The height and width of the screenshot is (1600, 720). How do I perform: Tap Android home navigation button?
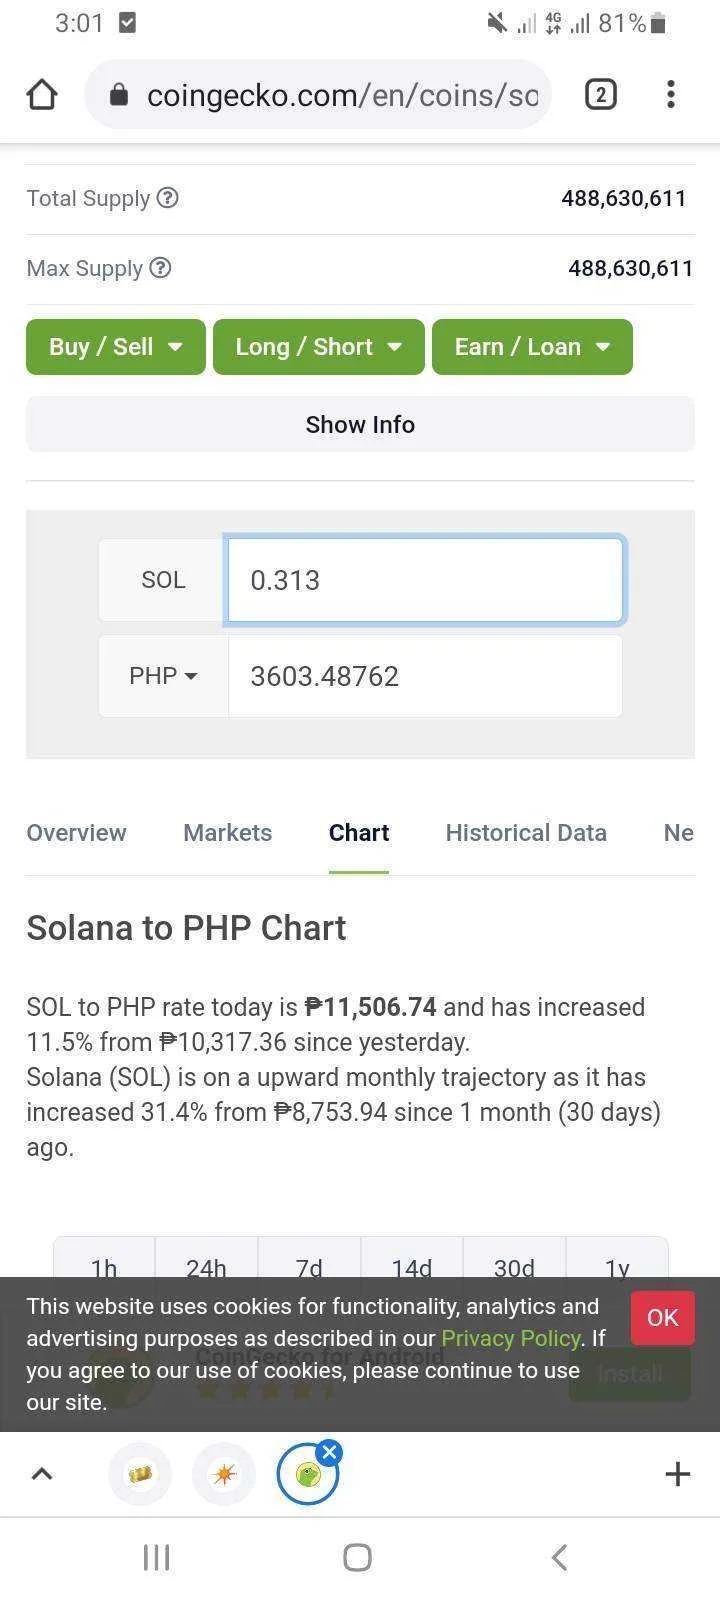coord(357,1557)
